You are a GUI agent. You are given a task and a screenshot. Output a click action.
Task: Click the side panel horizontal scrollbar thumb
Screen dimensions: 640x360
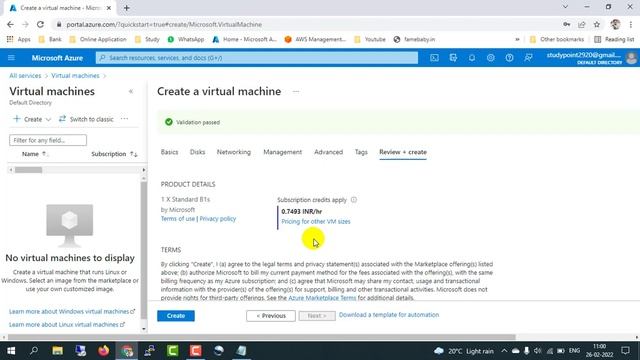tap(29, 170)
